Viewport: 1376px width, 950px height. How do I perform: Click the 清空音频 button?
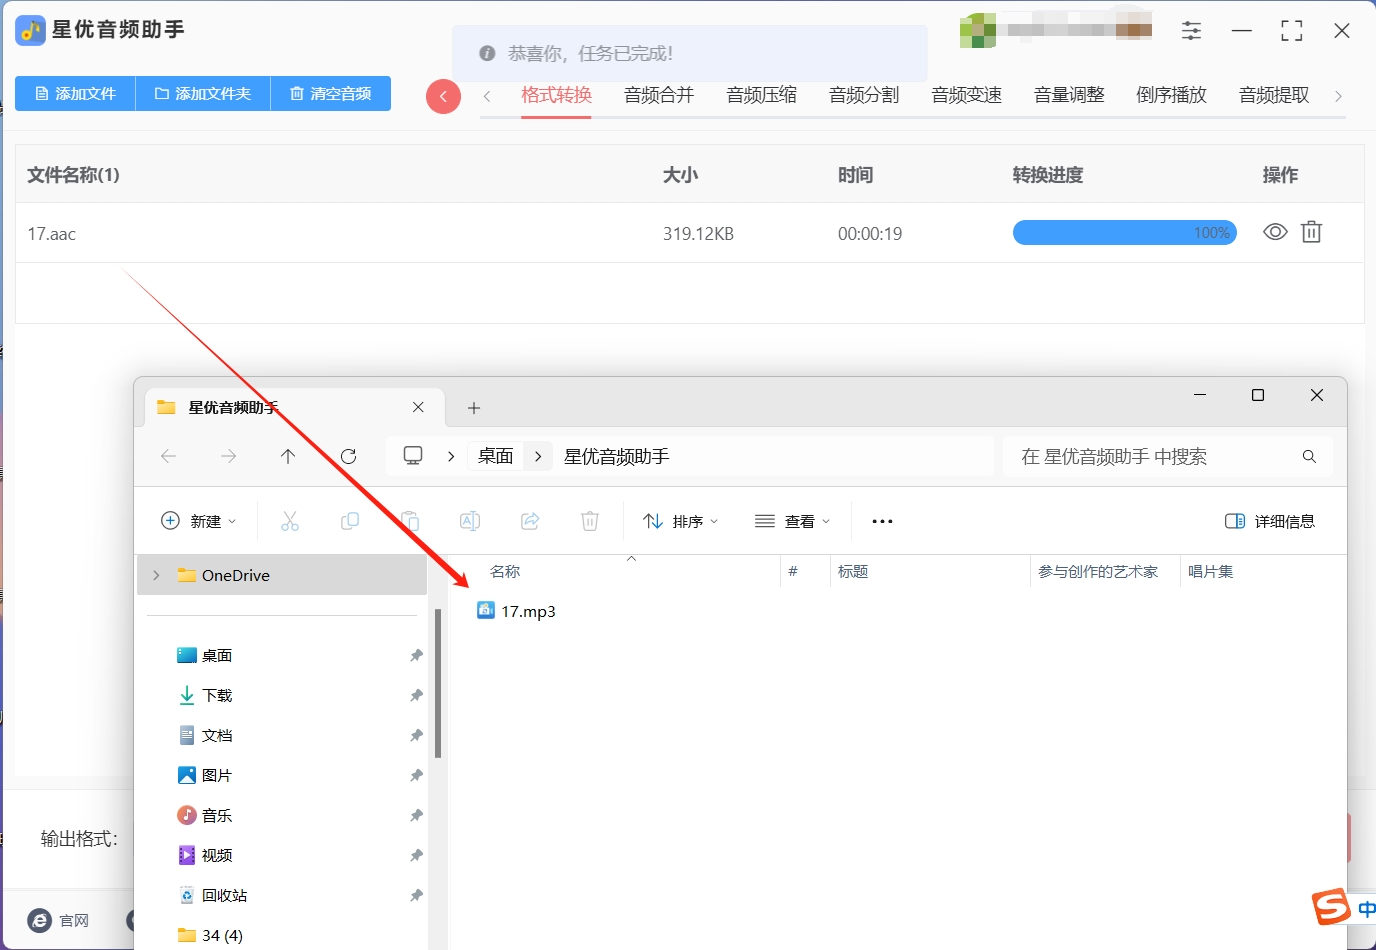click(x=331, y=94)
